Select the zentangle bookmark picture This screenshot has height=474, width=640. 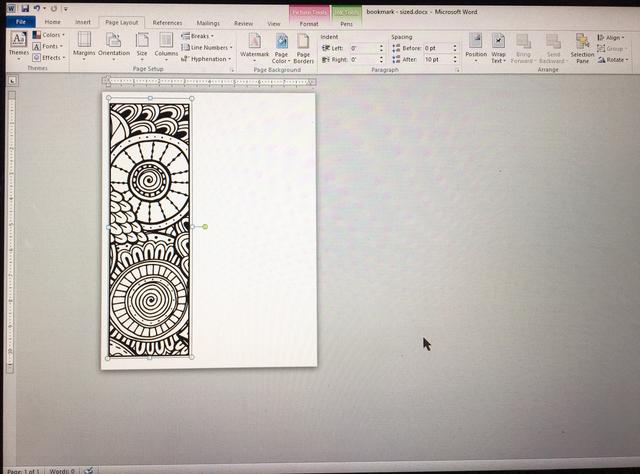coord(149,229)
